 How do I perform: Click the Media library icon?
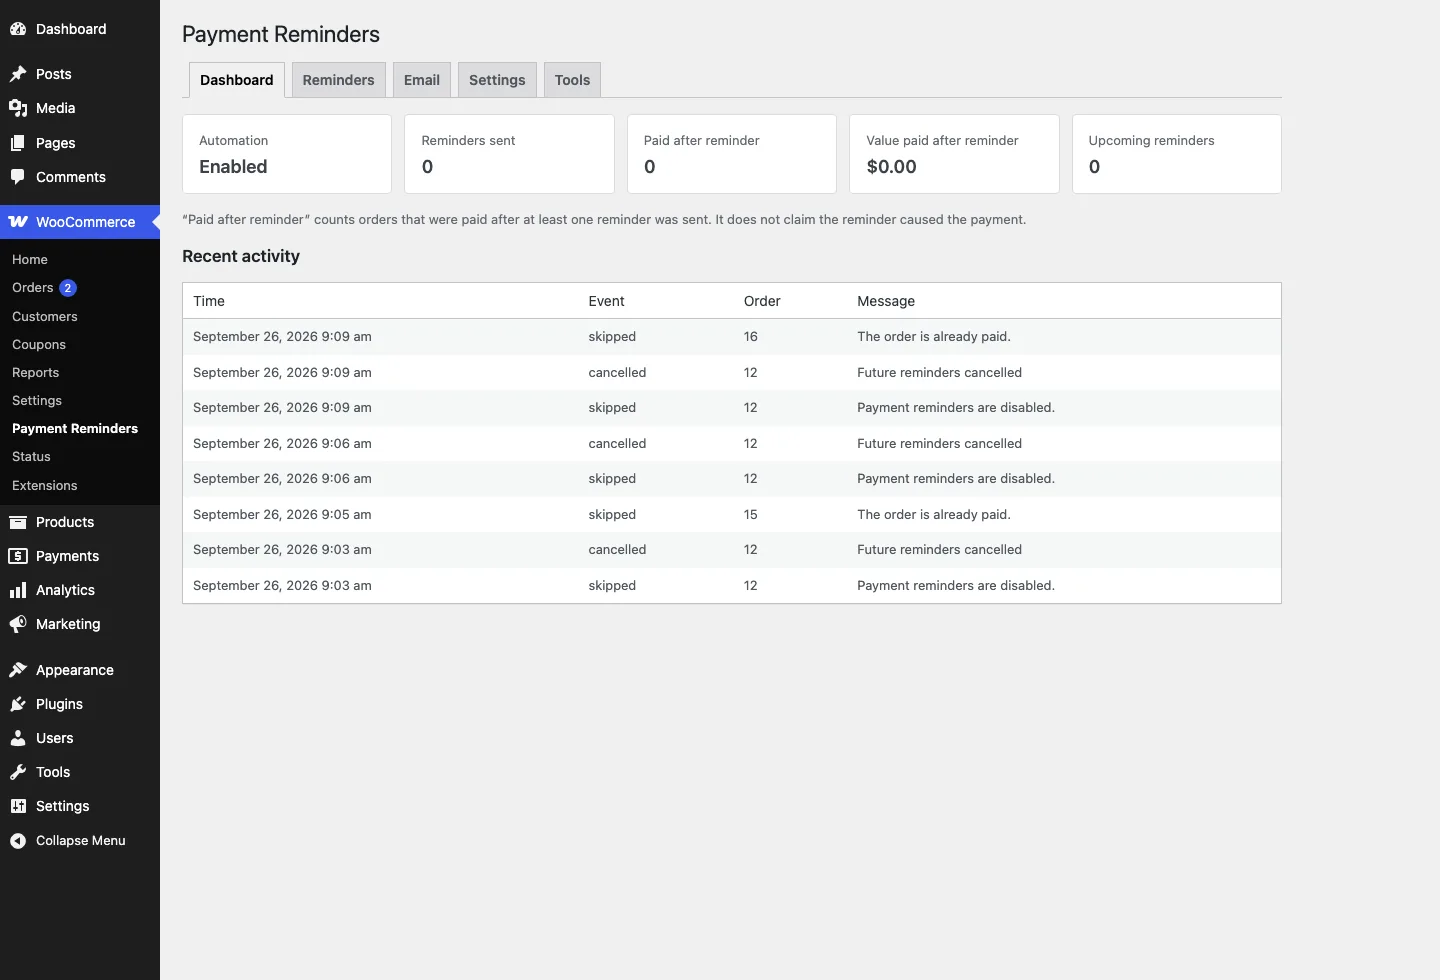[18, 108]
